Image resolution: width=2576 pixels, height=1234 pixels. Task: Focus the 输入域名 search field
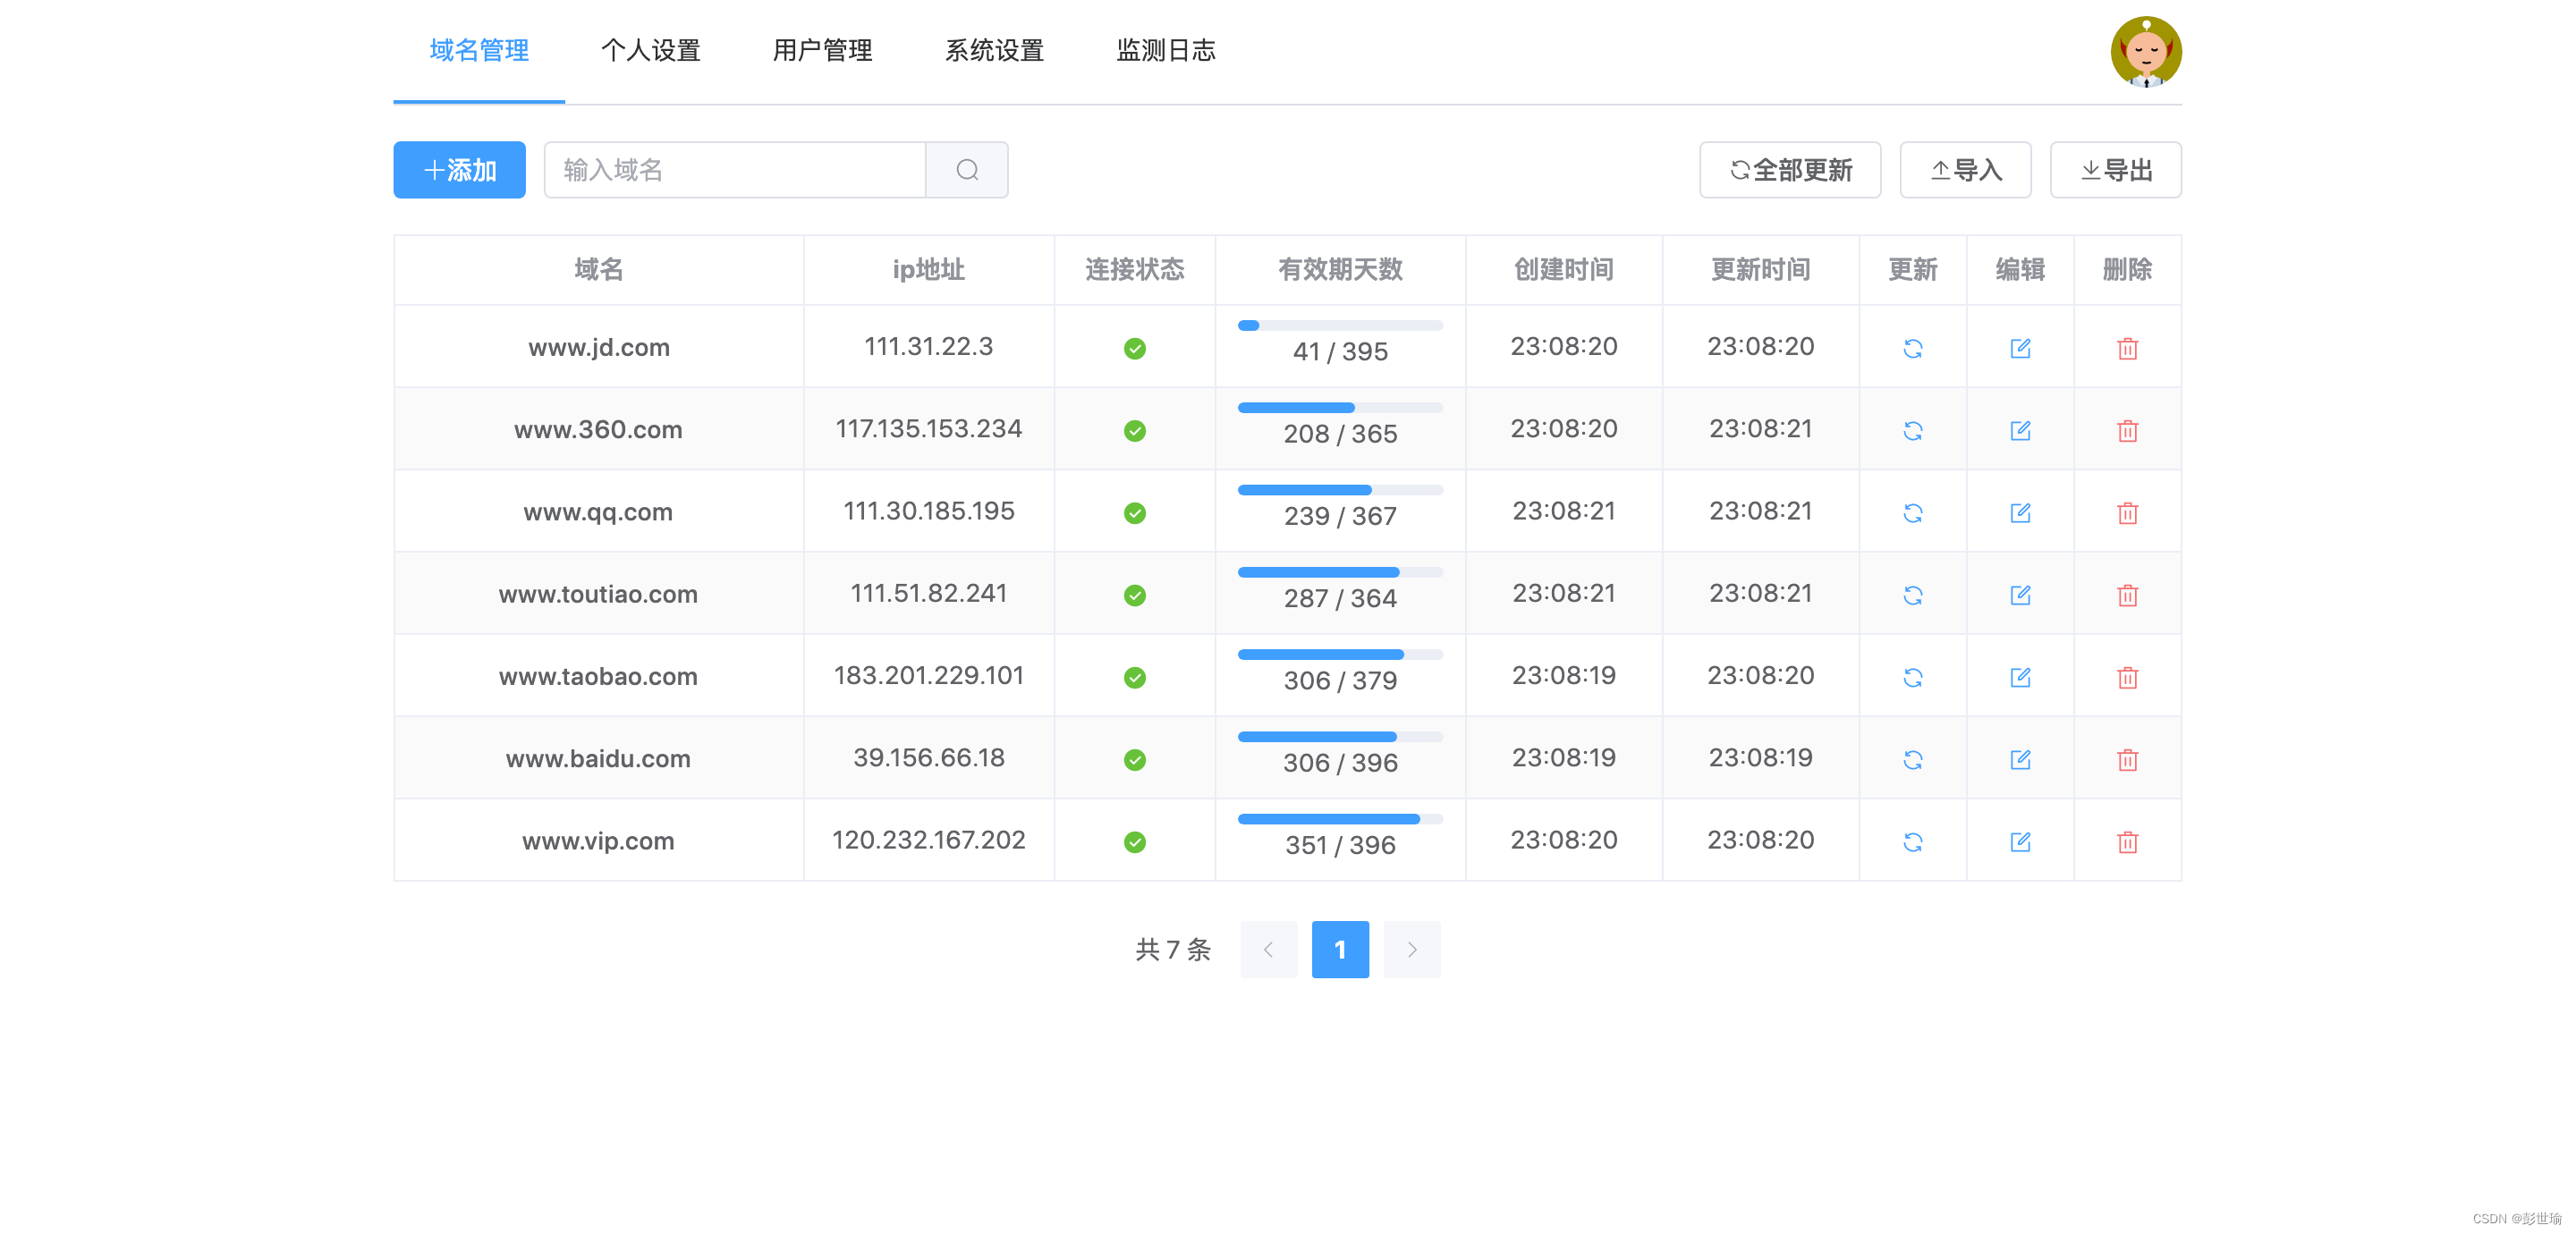[x=735, y=170]
